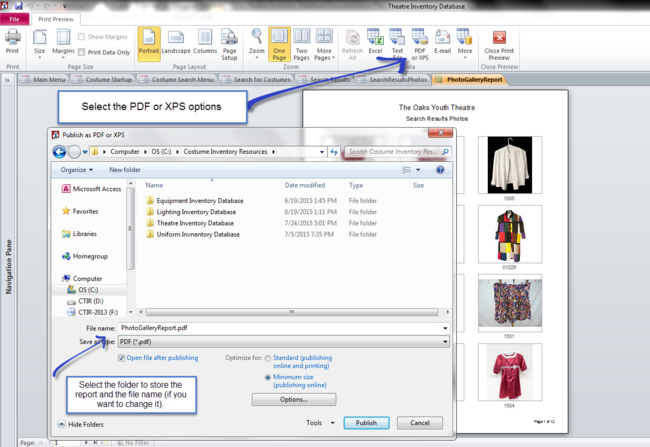Open the Theatre Inventory Database folder
650x447 pixels.
pyautogui.click(x=196, y=222)
